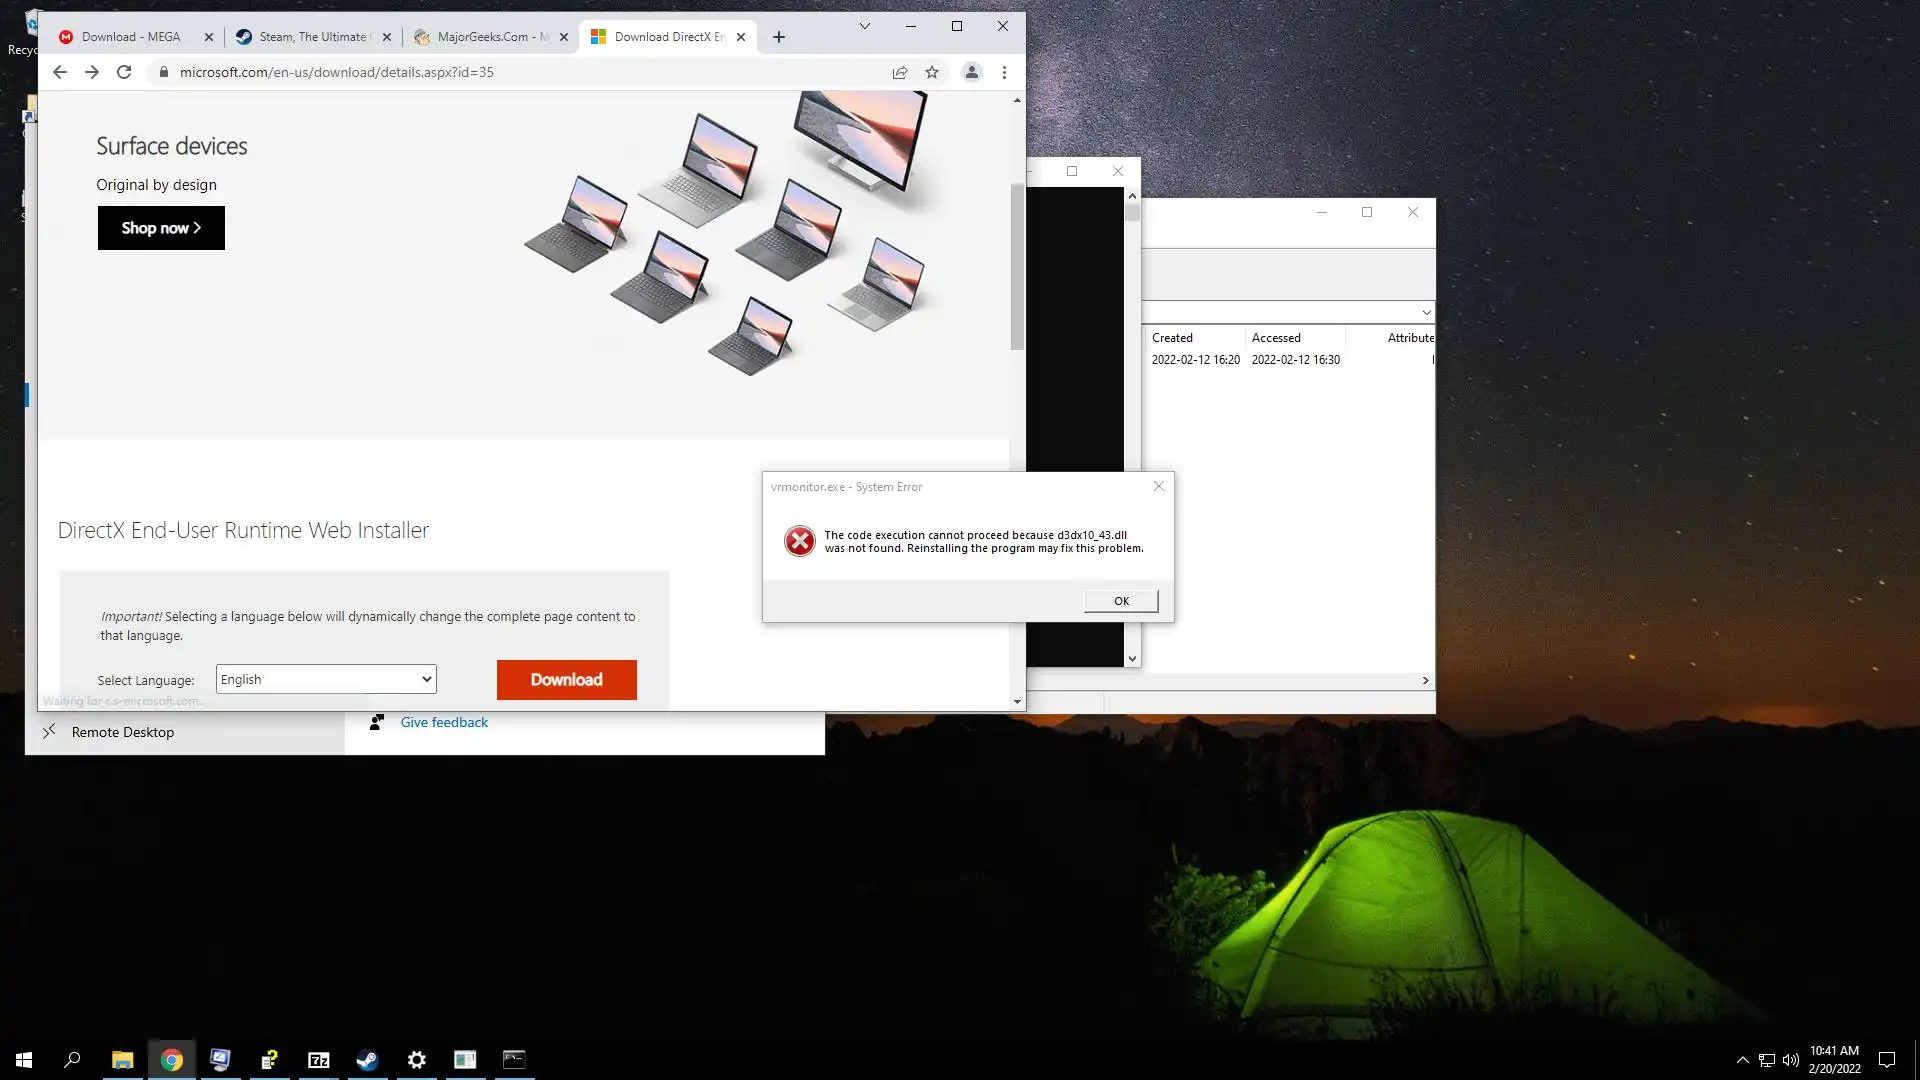Screen dimensions: 1920x1080
Task: Show hidden system tray icons
Action: pyautogui.click(x=1742, y=1060)
